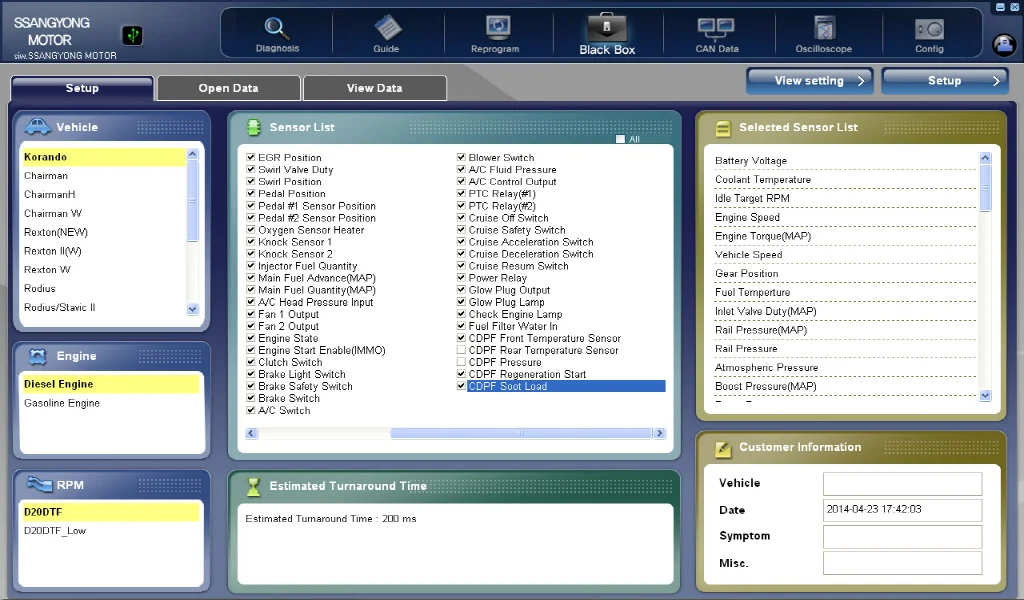Image resolution: width=1024 pixels, height=600 pixels.
Task: Select Korando in vehicle list
Action: point(103,157)
